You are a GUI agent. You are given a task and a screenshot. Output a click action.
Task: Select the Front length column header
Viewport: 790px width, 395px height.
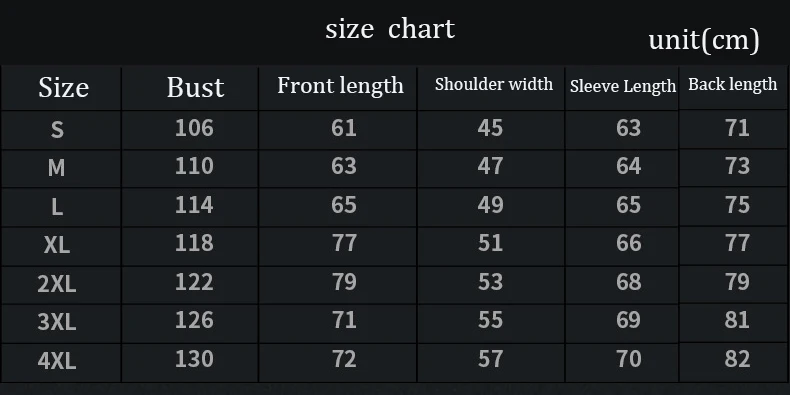[x=341, y=86]
